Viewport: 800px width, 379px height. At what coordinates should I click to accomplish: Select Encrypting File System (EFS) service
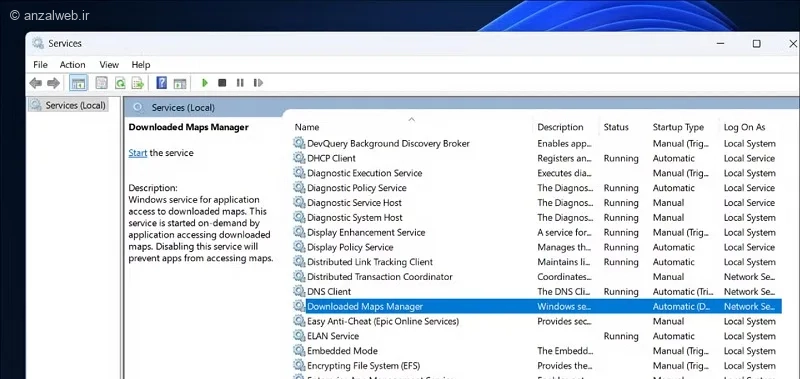tap(537, 365)
